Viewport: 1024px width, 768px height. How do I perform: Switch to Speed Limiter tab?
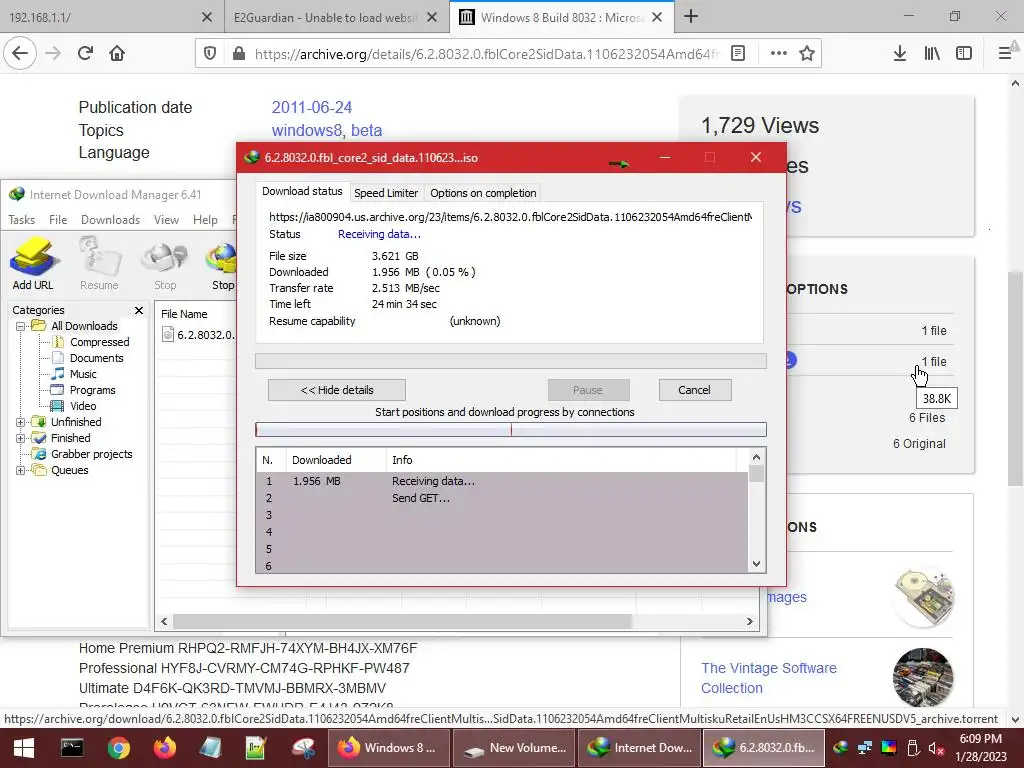tap(386, 193)
